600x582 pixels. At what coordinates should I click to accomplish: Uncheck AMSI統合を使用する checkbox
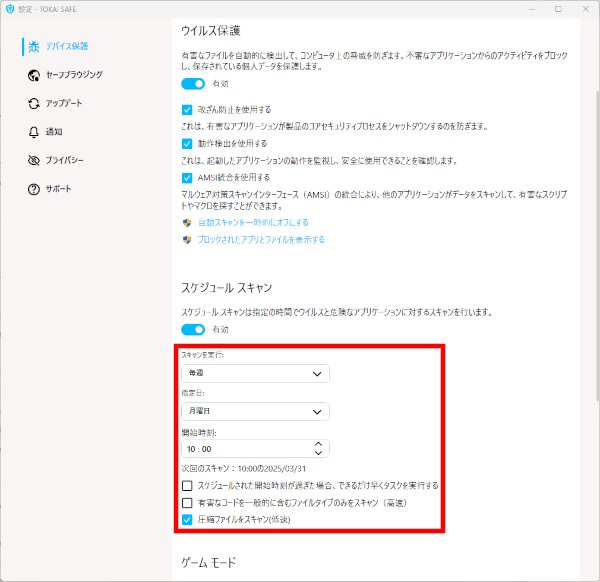click(187, 178)
